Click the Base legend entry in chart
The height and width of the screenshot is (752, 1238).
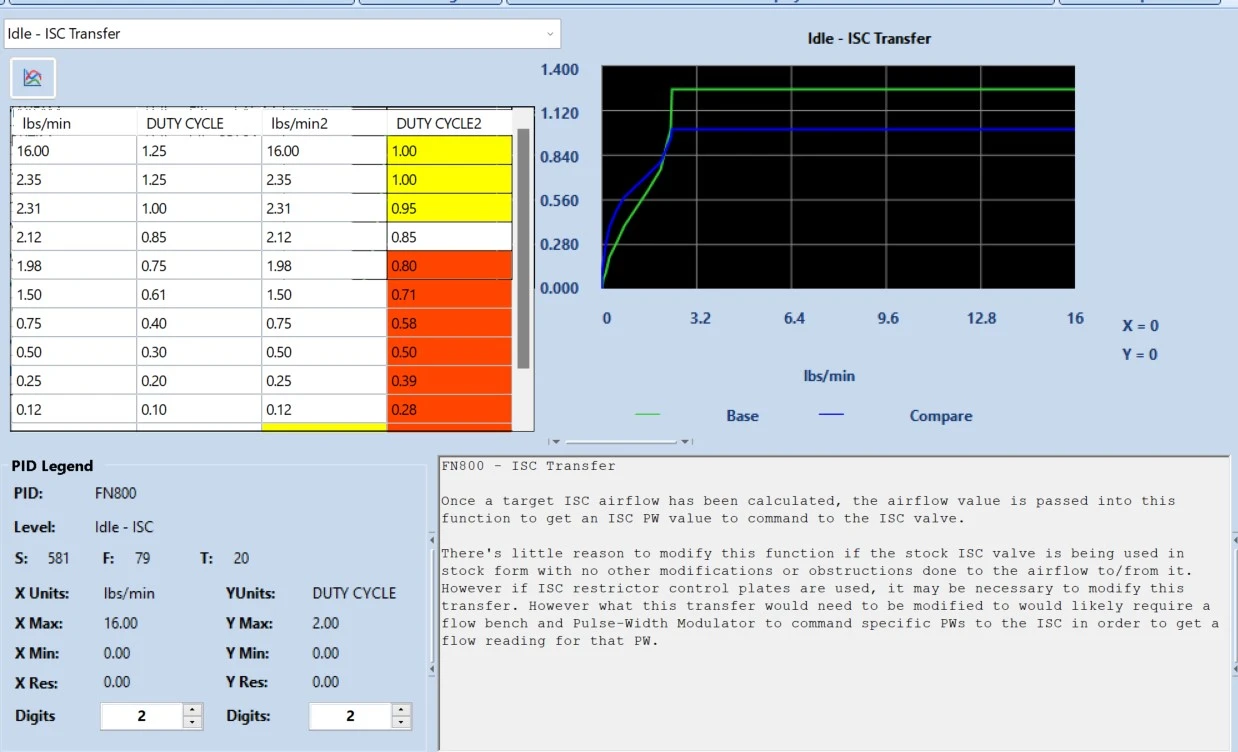point(742,415)
